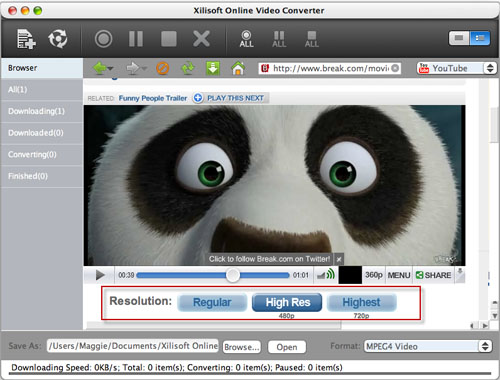Select the All(1) sidebar tab
This screenshot has width=500, height=380.
(42, 89)
